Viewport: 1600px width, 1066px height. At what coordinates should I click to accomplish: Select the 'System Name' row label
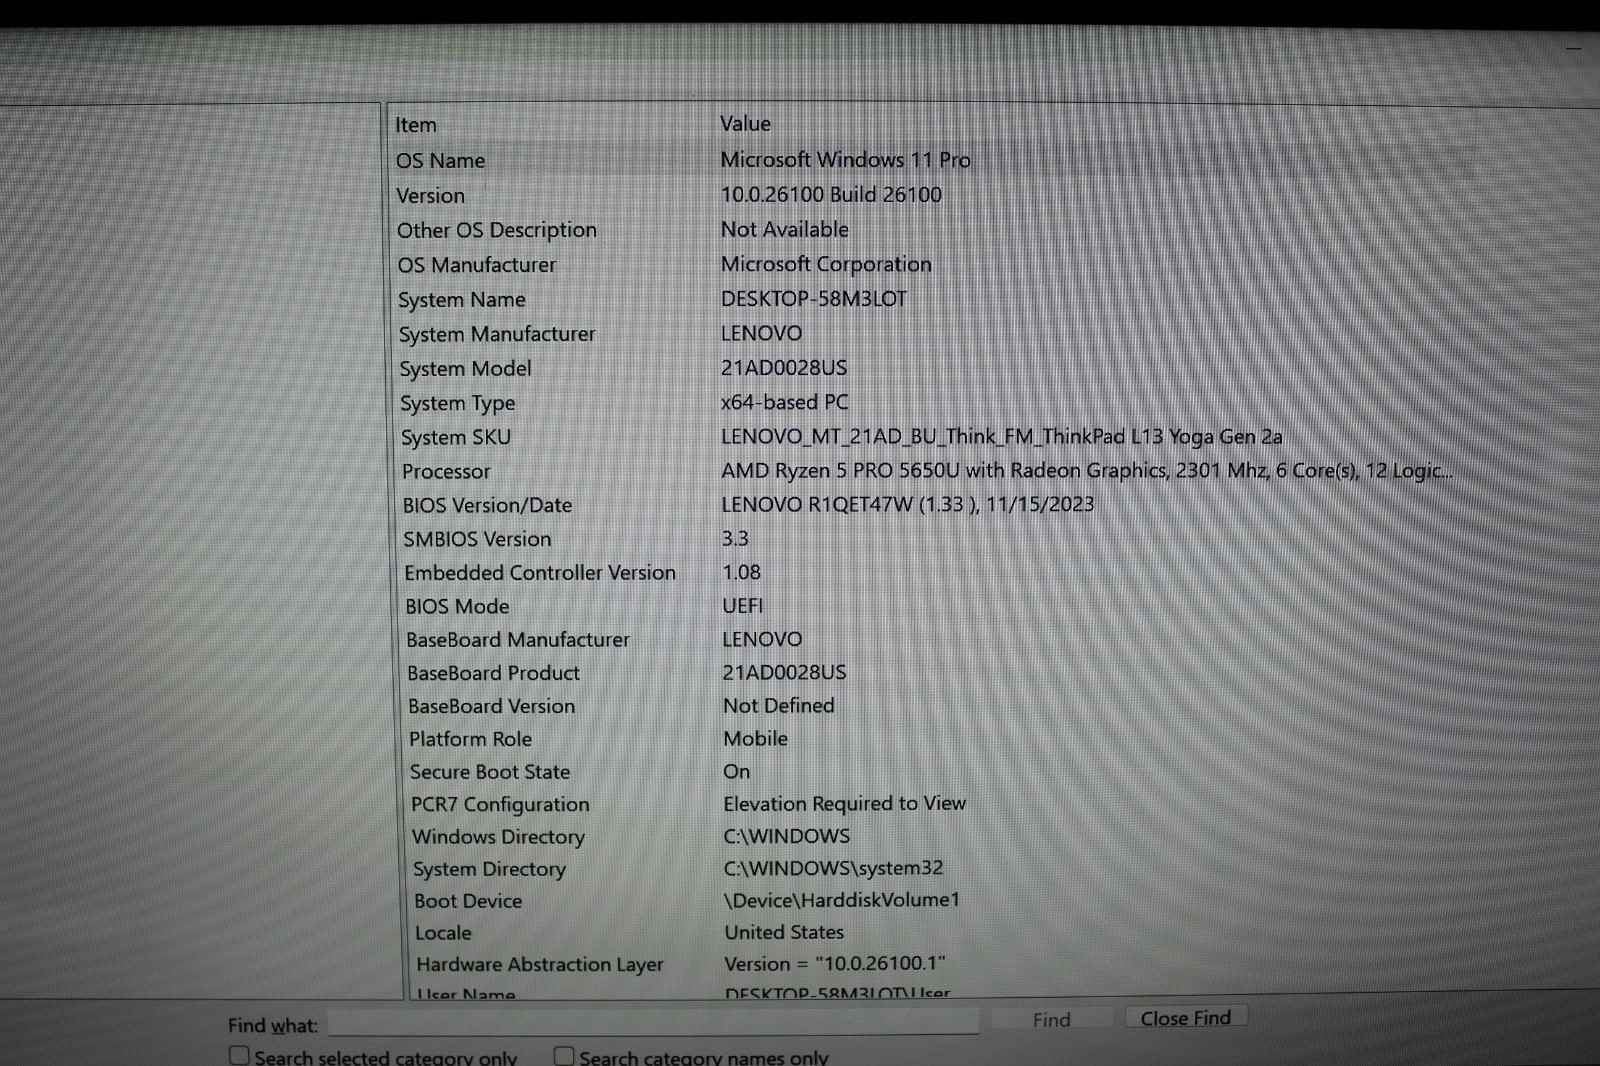pyautogui.click(x=461, y=300)
